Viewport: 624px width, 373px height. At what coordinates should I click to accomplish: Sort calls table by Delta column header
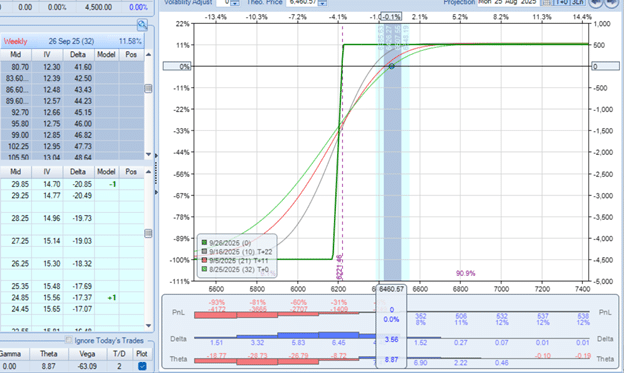[78, 55]
